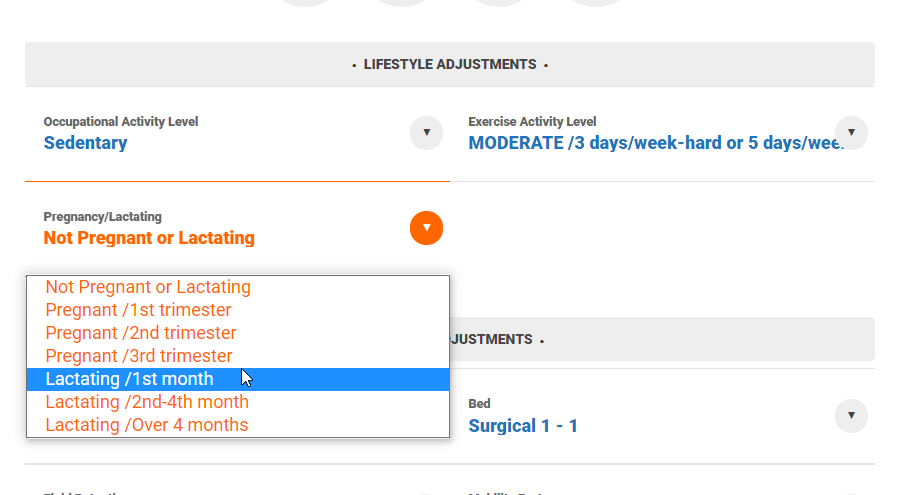Click the MODERATE exercise activity value
Screen dimensions: 907x495
[x=656, y=143]
